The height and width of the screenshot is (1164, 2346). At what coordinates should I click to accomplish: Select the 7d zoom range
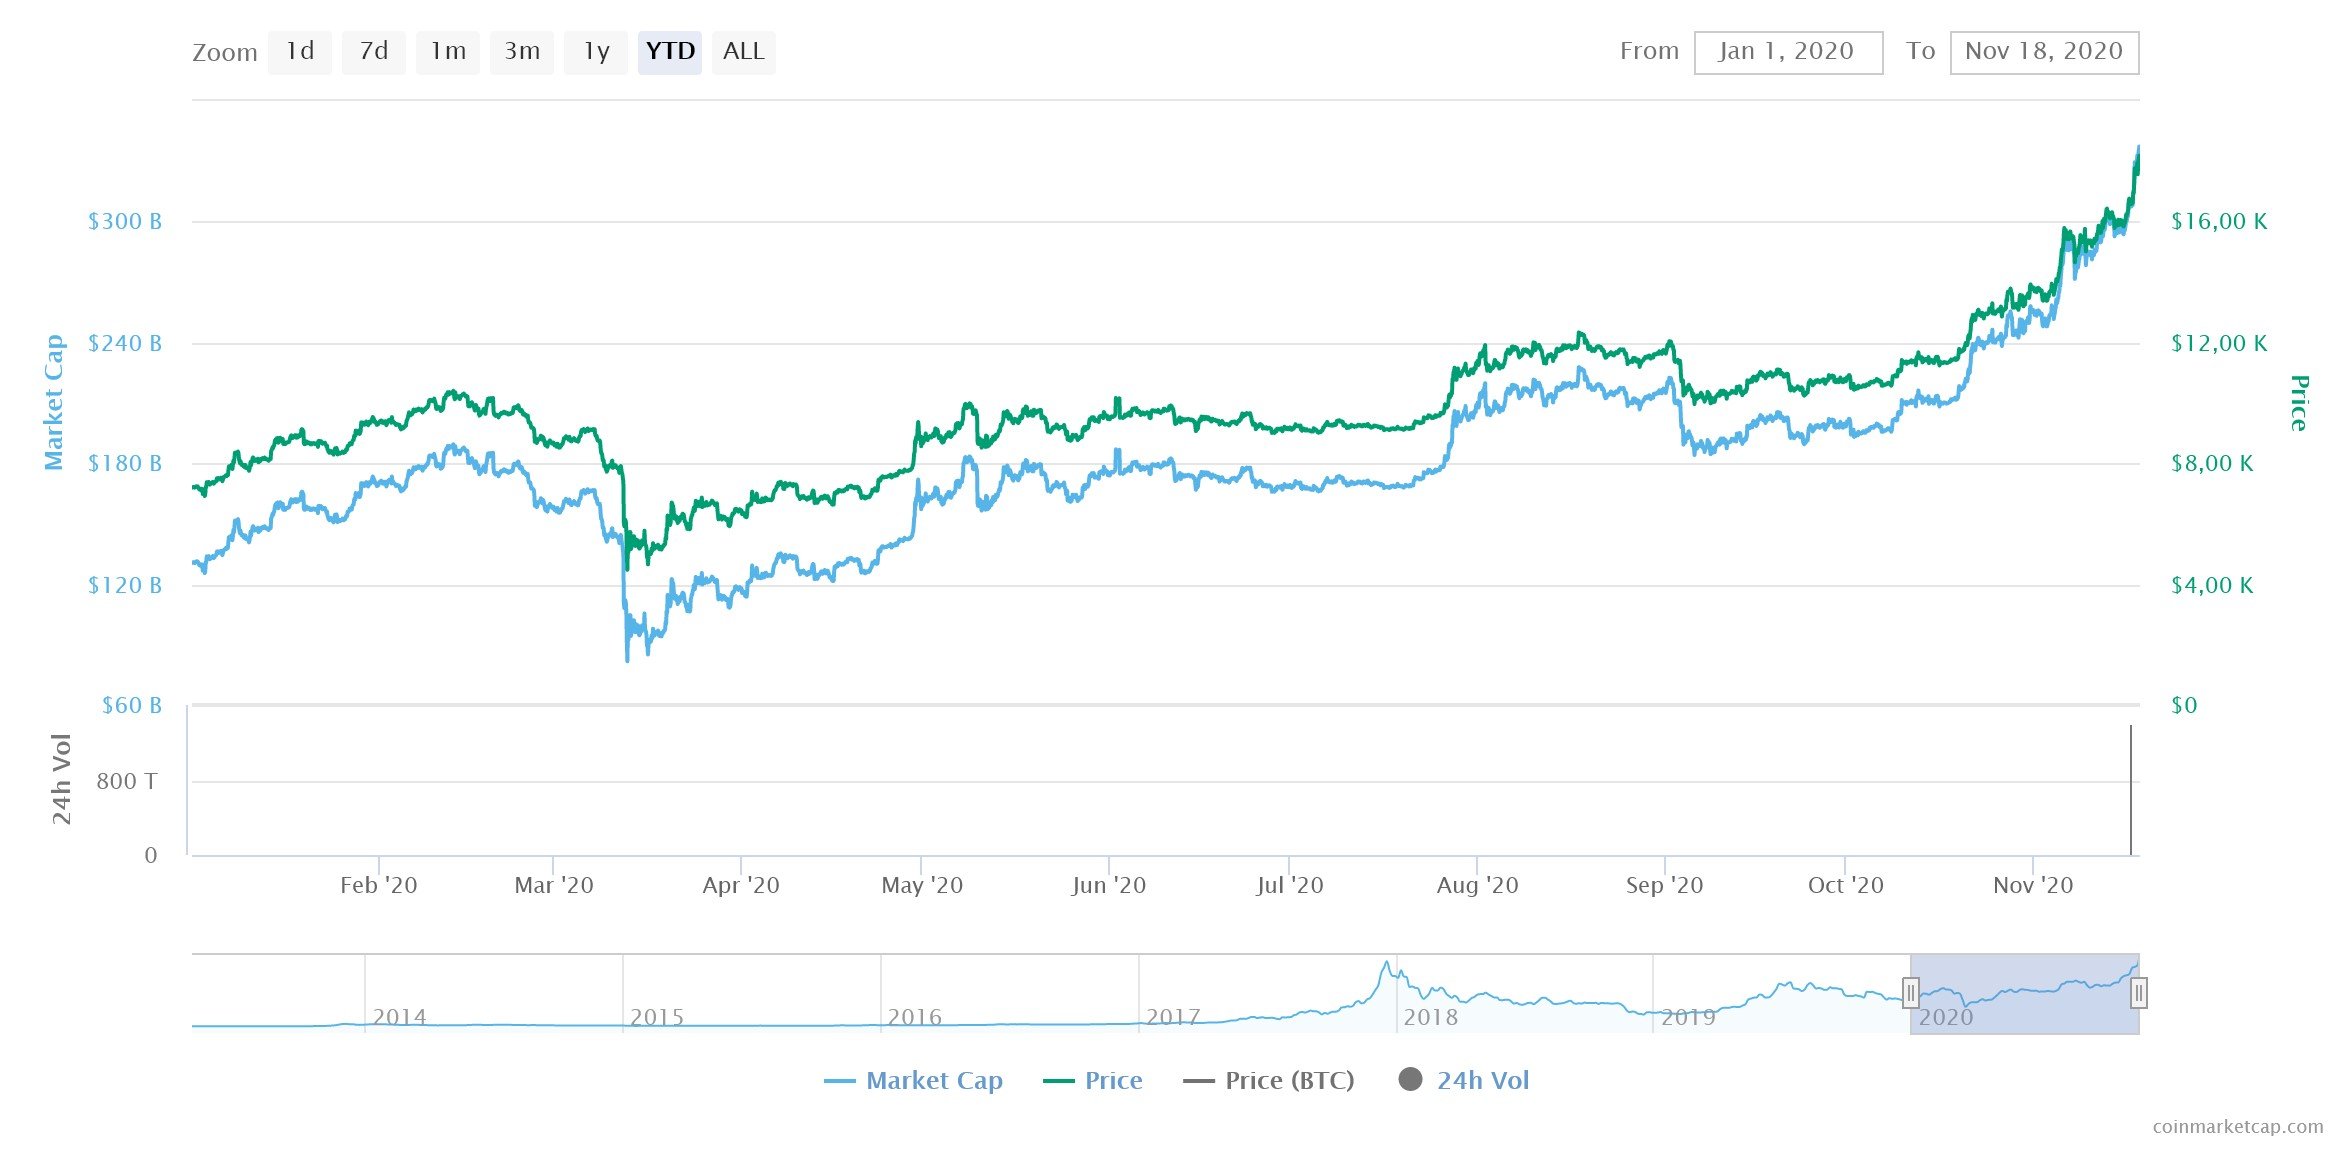374,52
